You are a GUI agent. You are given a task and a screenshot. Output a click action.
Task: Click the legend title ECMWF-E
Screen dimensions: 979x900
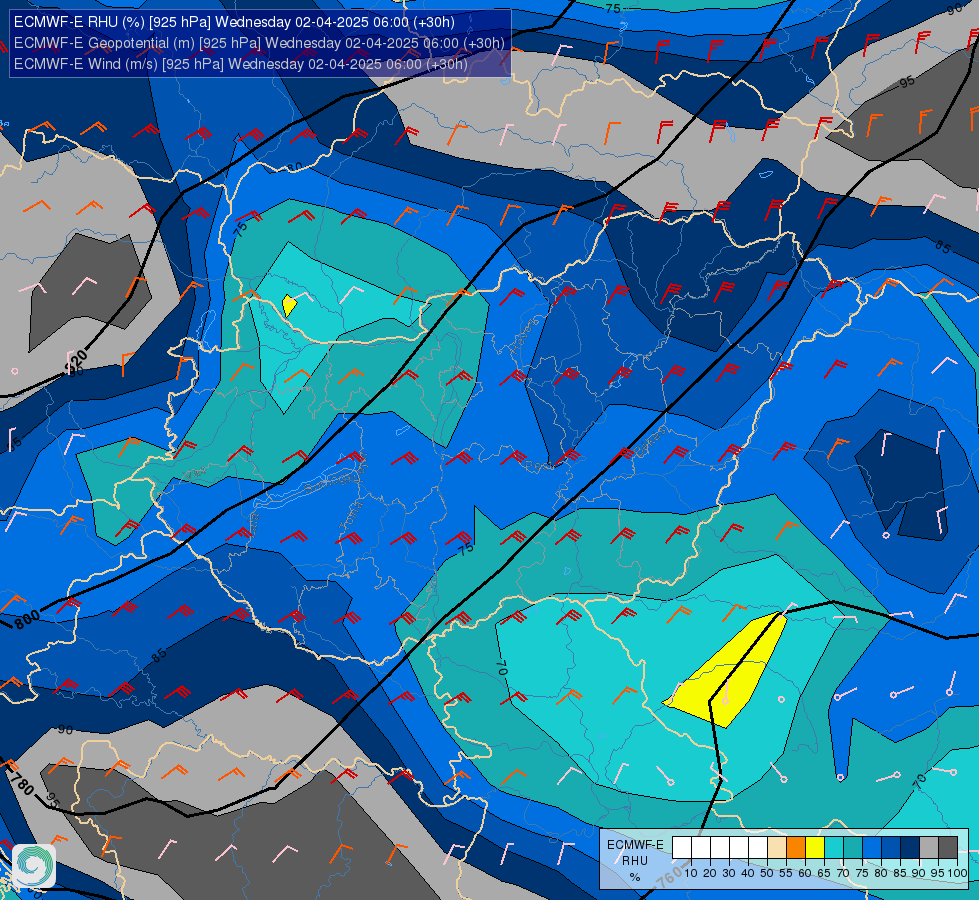click(x=635, y=845)
